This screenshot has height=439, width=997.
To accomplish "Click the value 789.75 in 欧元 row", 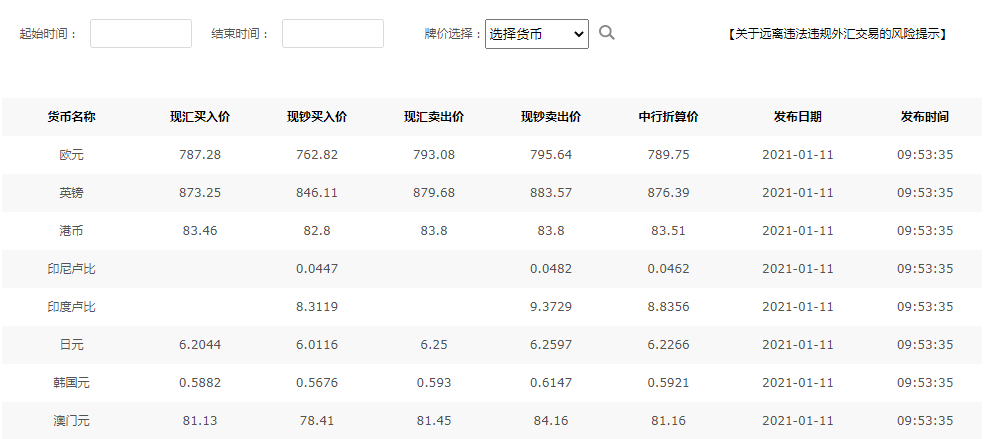I will point(668,155).
